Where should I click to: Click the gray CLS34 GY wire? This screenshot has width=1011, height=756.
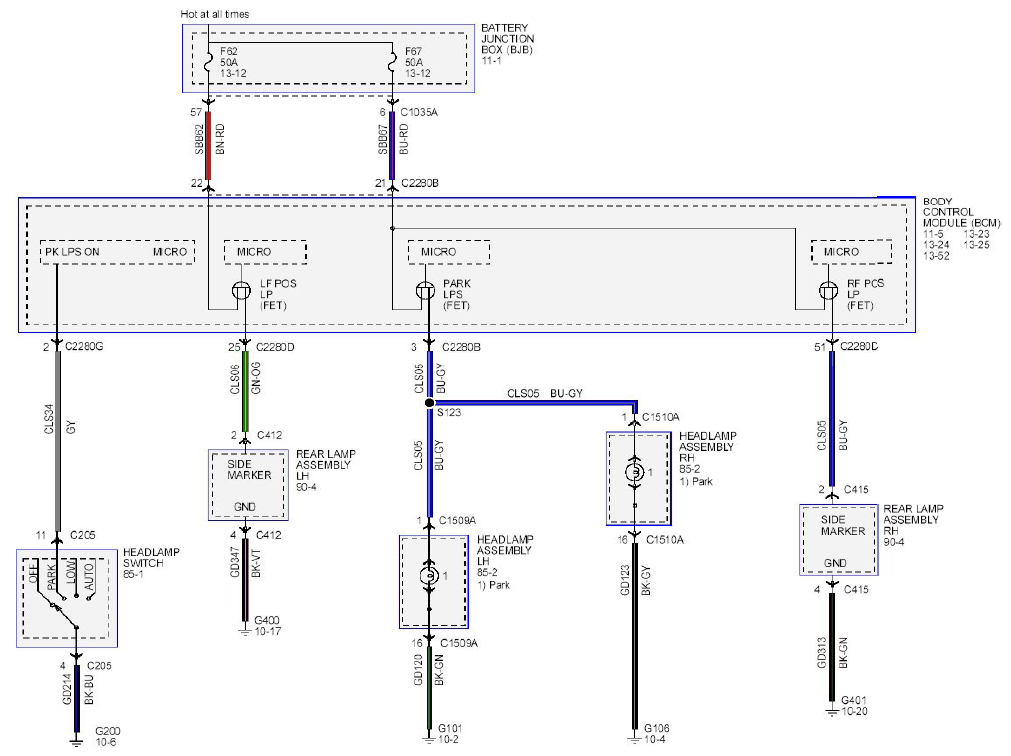(x=58, y=441)
